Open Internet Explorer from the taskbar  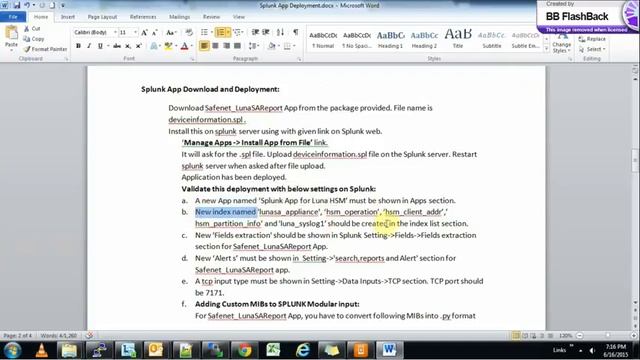[x=302, y=350]
